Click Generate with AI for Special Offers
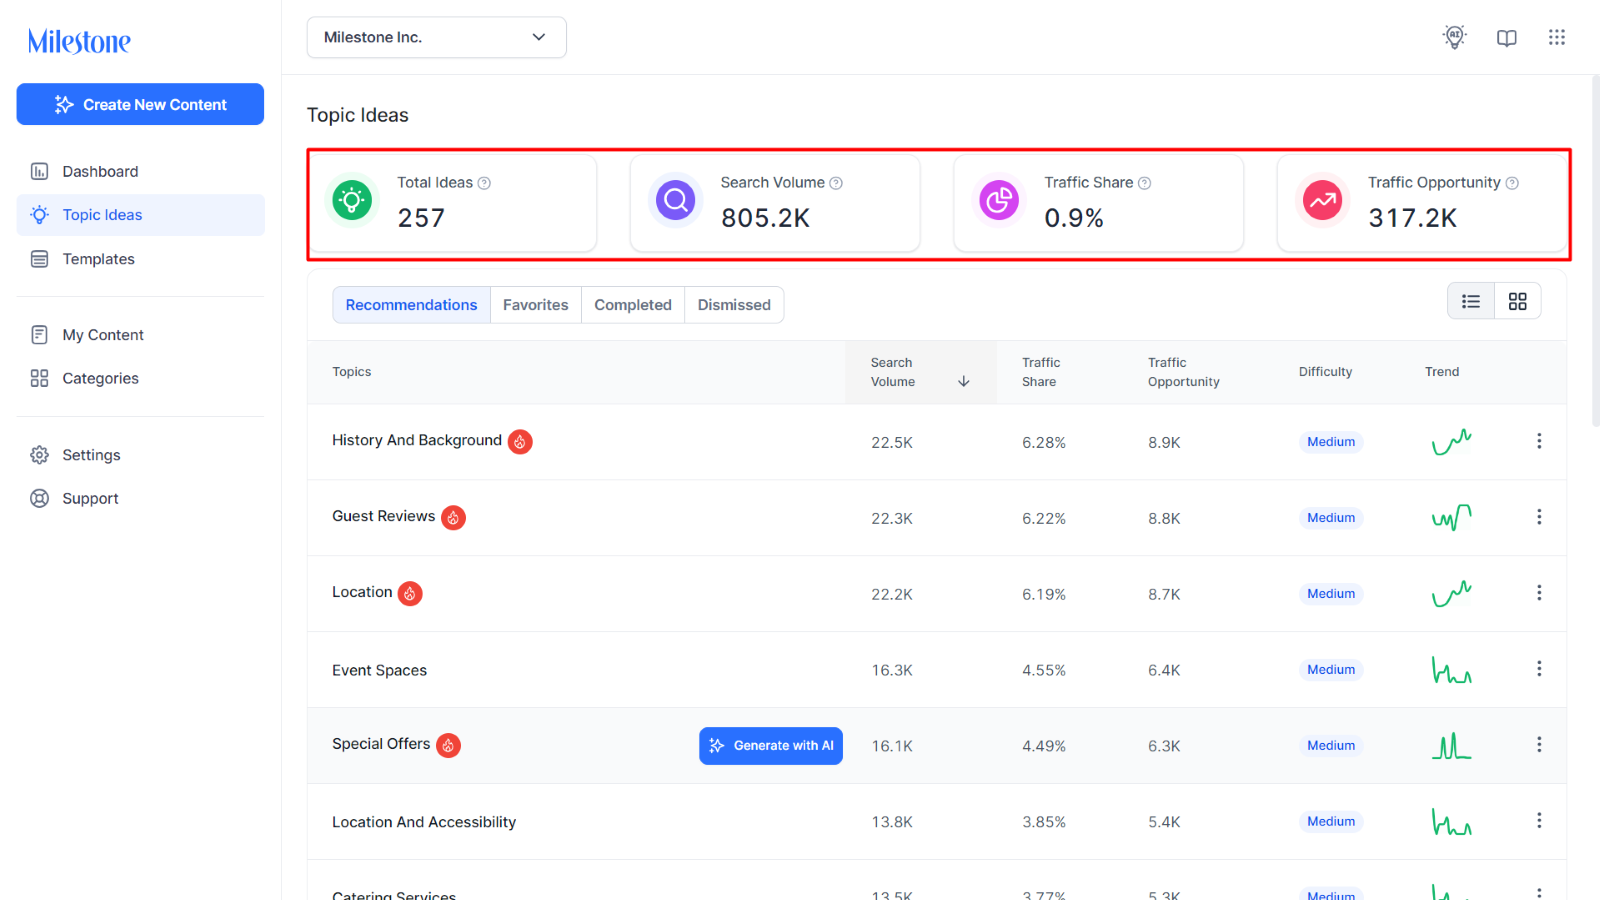The width and height of the screenshot is (1600, 900). pos(771,746)
